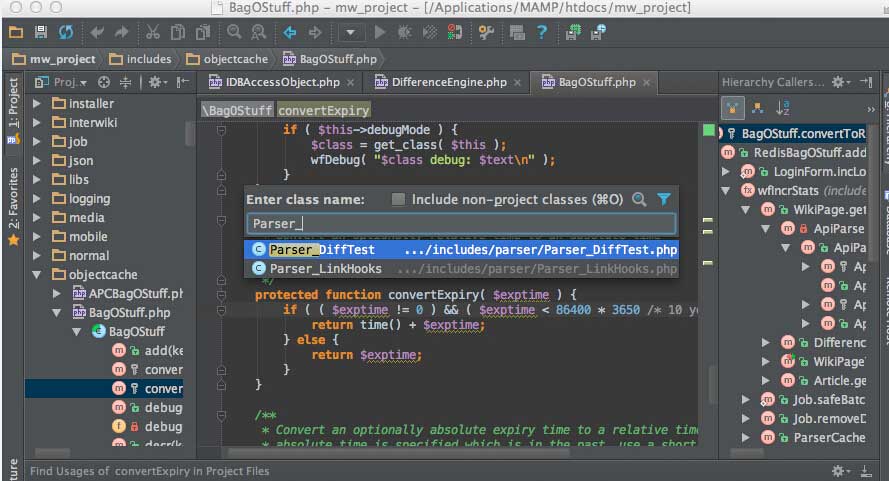Viewport: 889px width, 481px height.
Task: Toggle Include non-project classes checkbox
Action: coord(399,199)
